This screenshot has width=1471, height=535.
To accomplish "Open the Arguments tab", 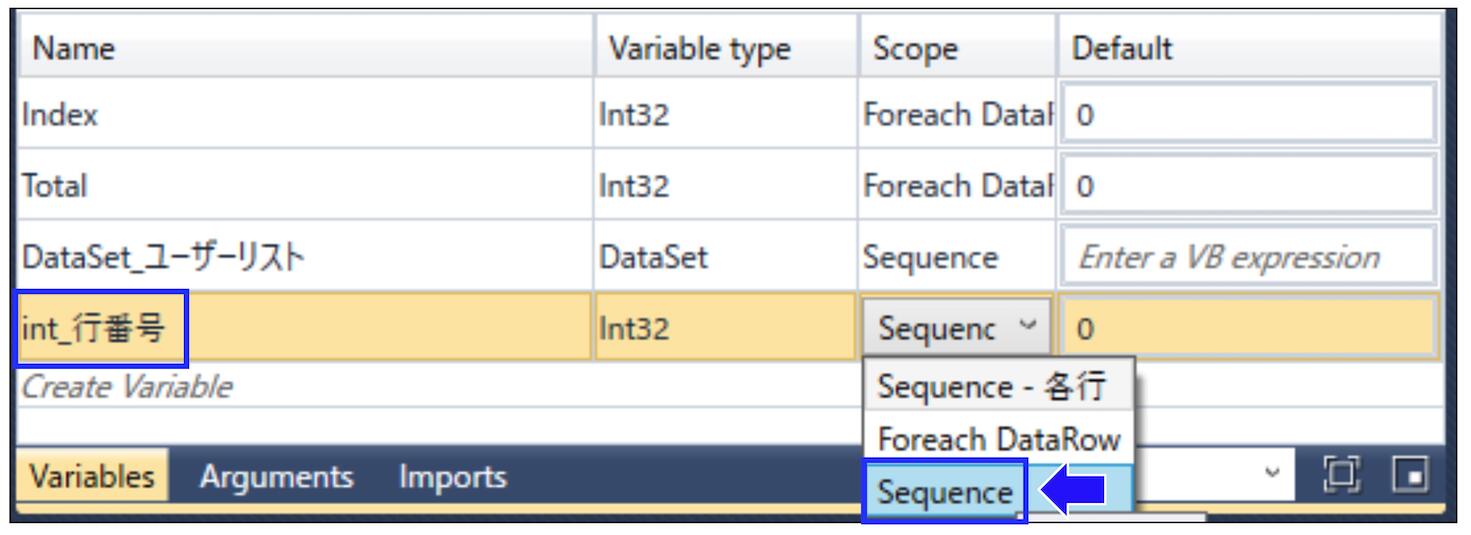I will (276, 477).
